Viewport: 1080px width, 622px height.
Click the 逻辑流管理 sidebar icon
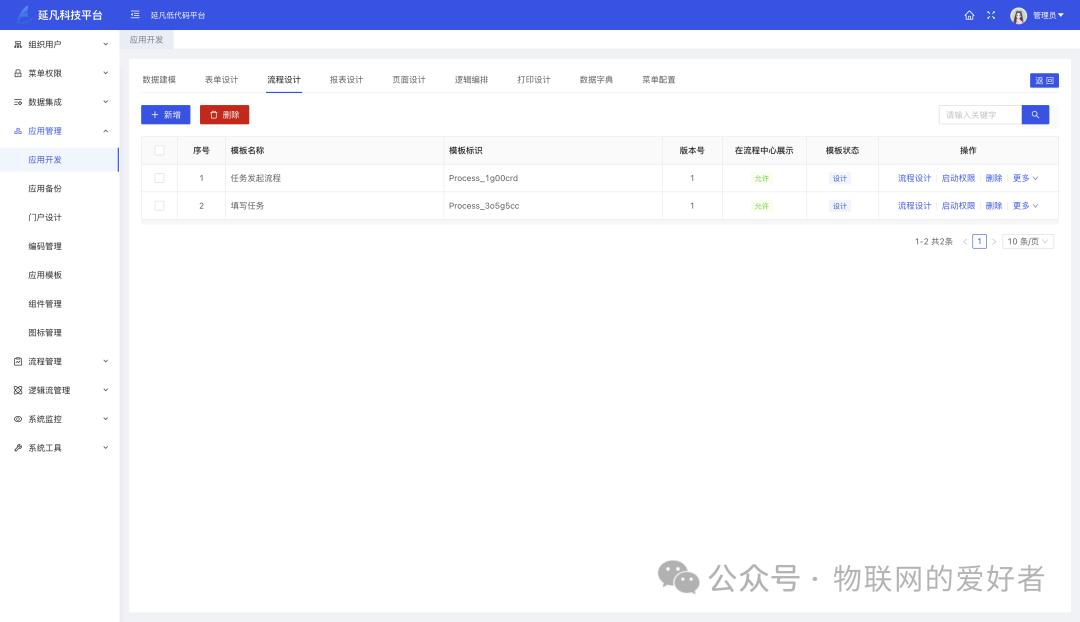click(x=18, y=390)
